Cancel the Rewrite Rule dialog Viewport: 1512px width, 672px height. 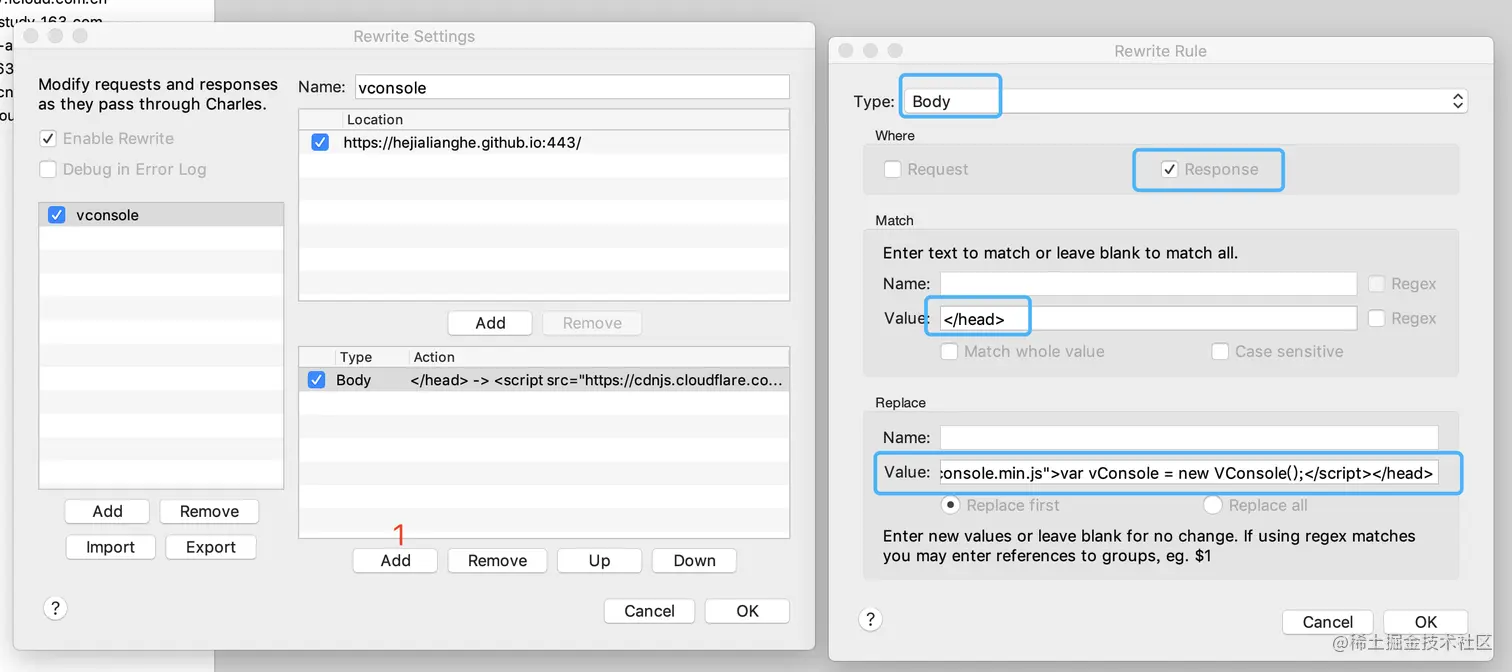click(x=1327, y=622)
